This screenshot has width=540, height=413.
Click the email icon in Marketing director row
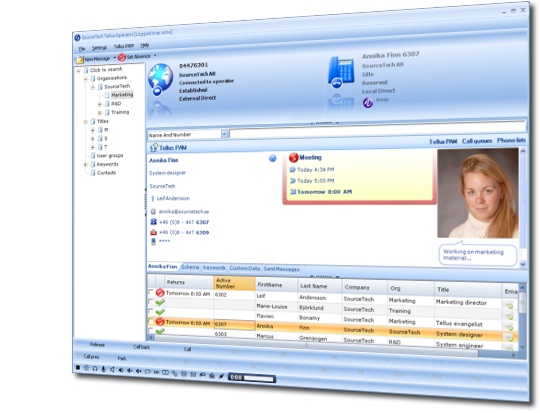click(509, 305)
